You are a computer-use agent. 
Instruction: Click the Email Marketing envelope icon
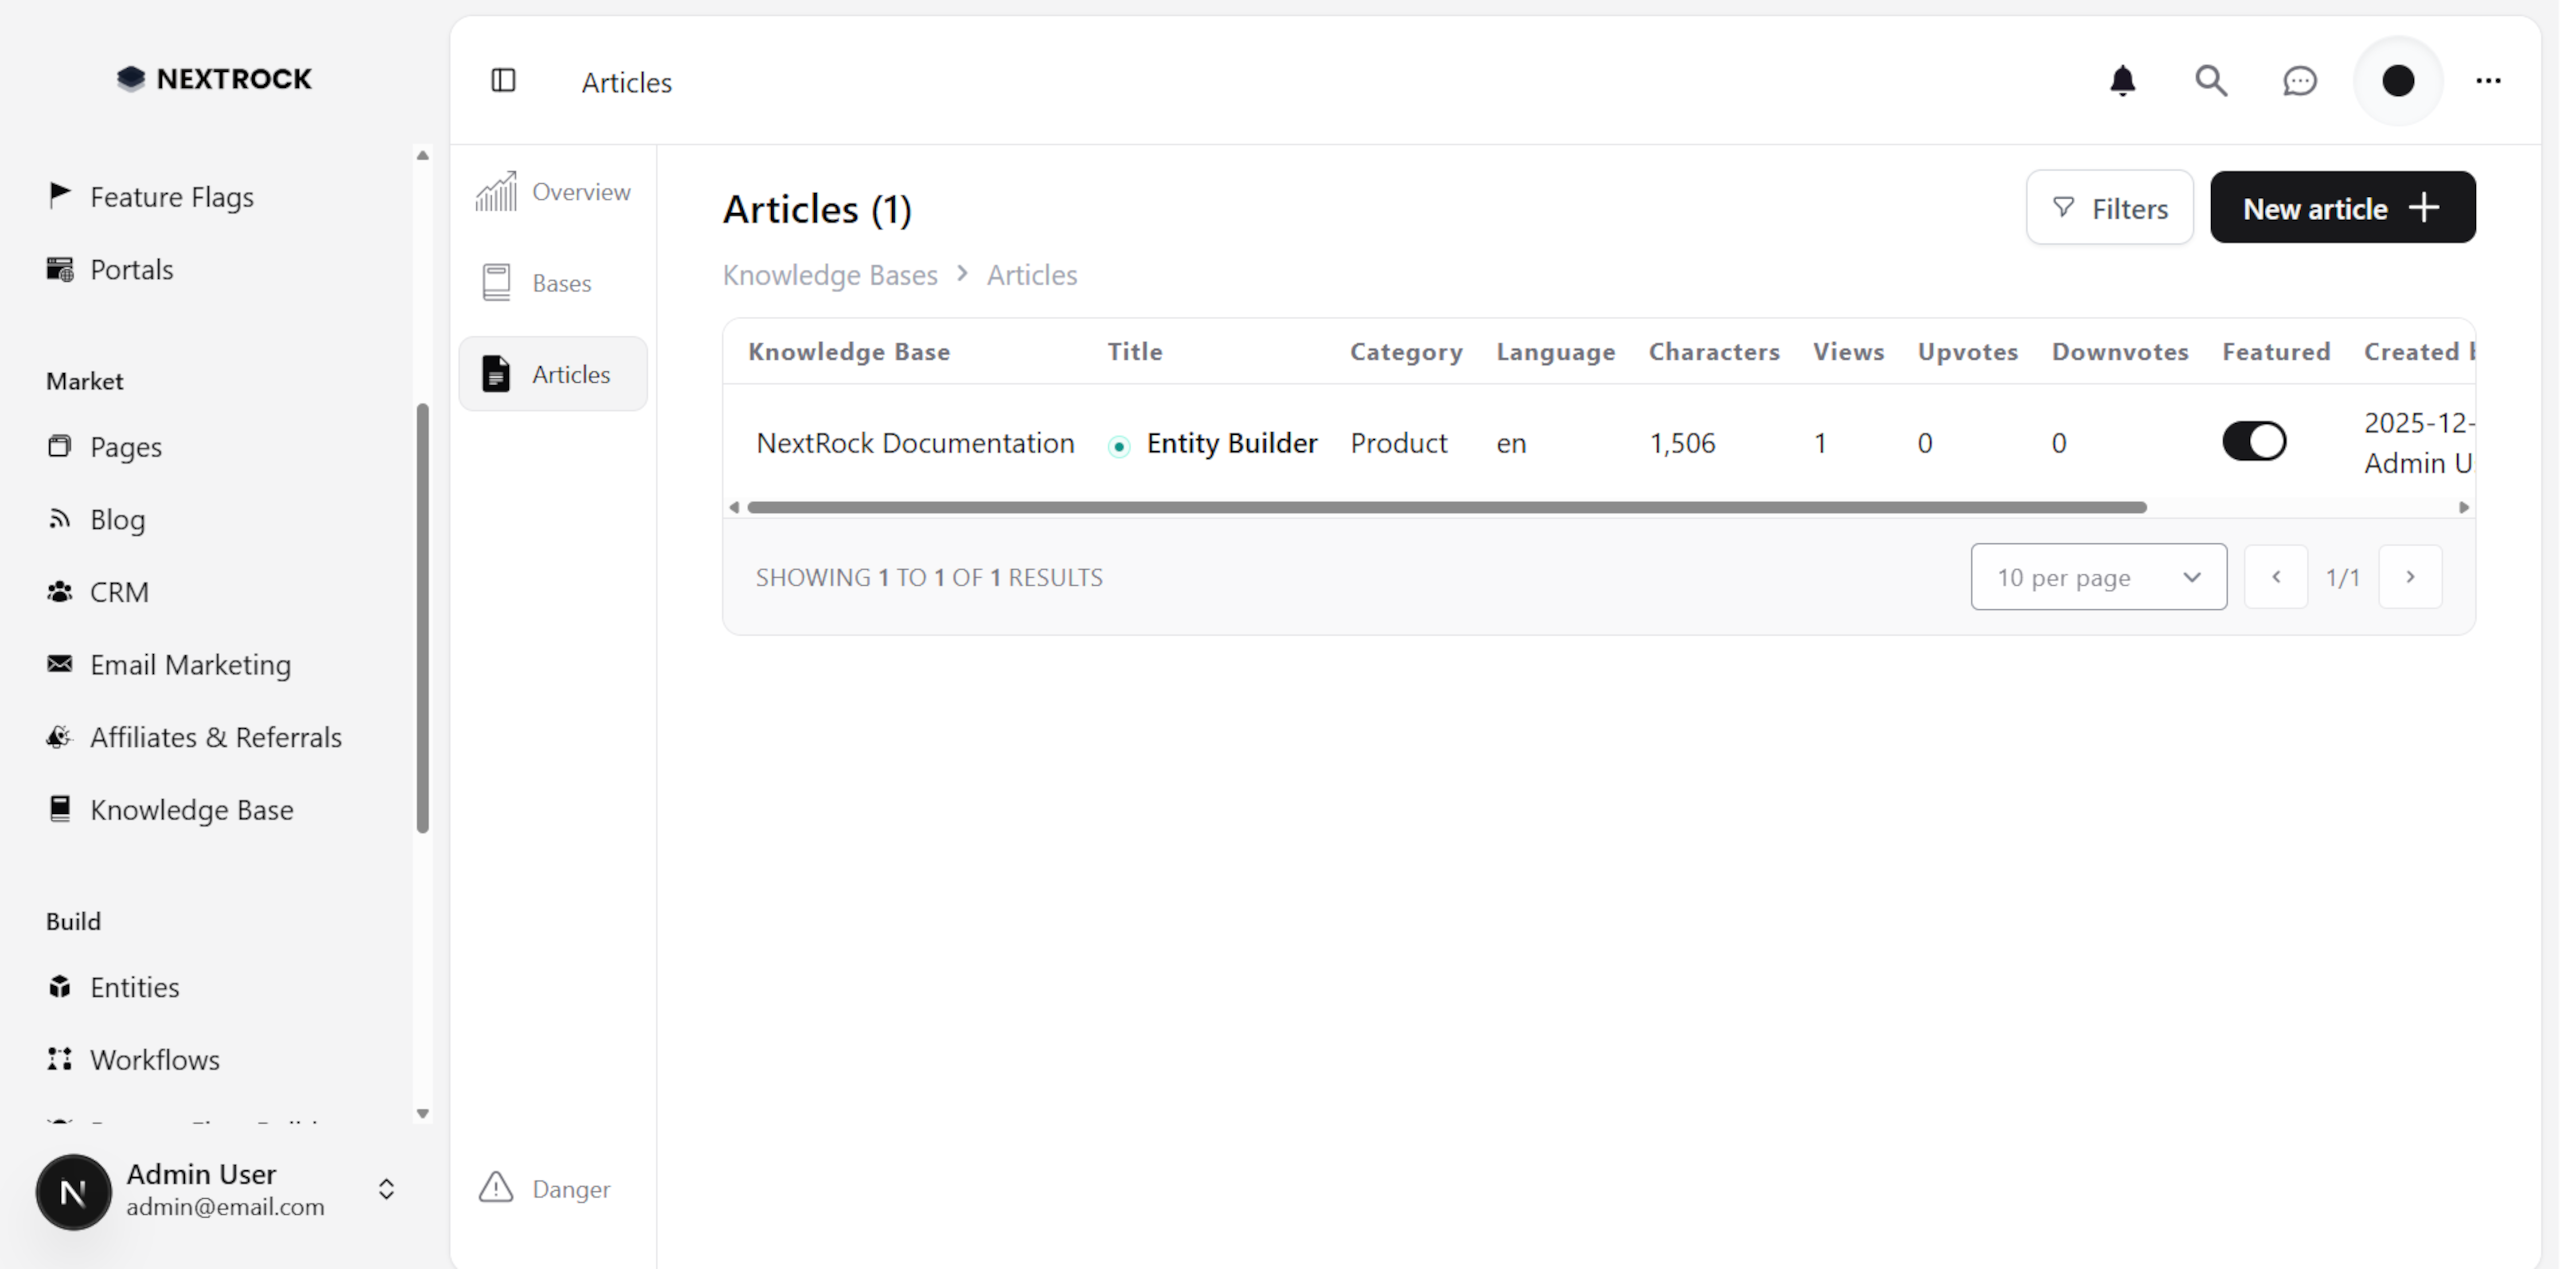[60, 664]
